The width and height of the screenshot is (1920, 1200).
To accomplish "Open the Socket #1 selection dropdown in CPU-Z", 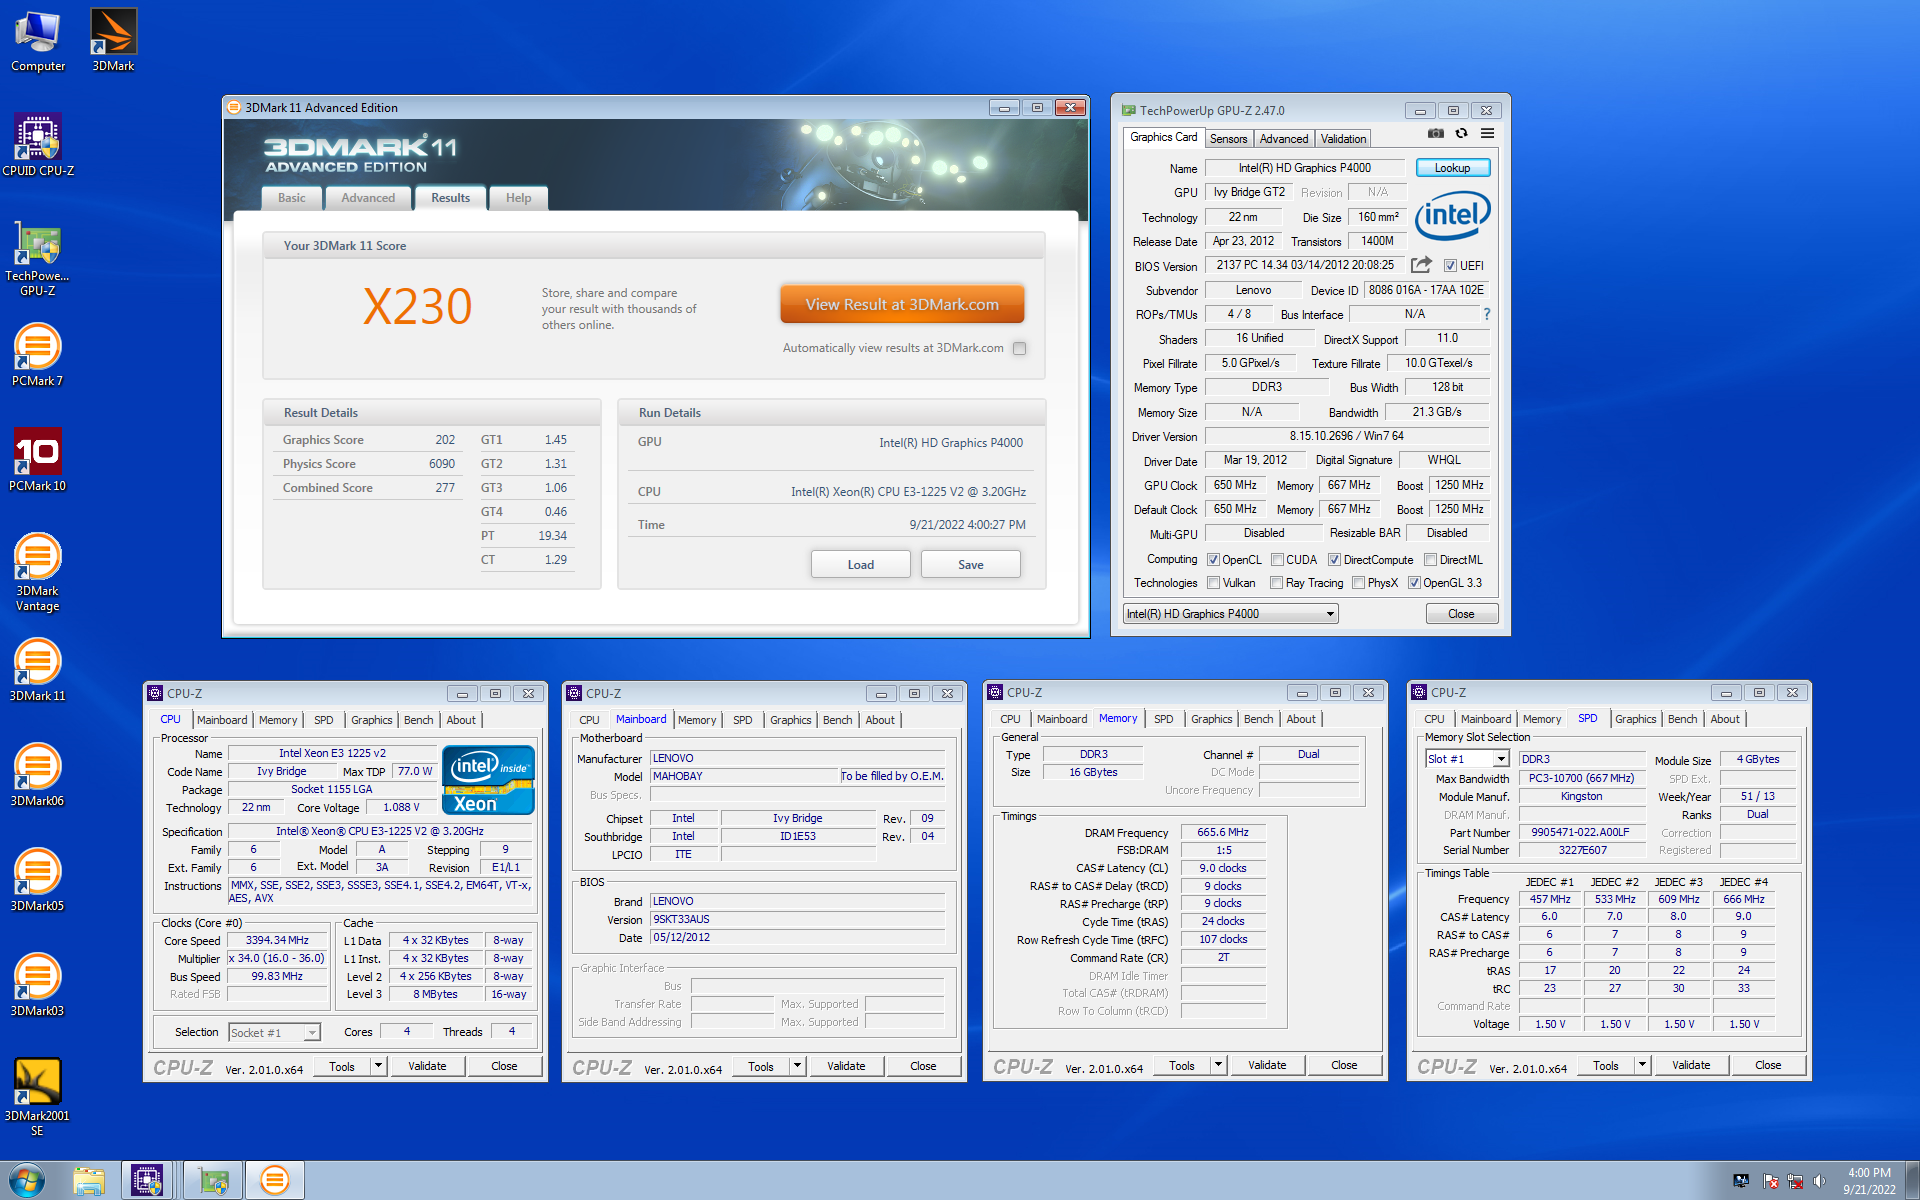I will [274, 1033].
